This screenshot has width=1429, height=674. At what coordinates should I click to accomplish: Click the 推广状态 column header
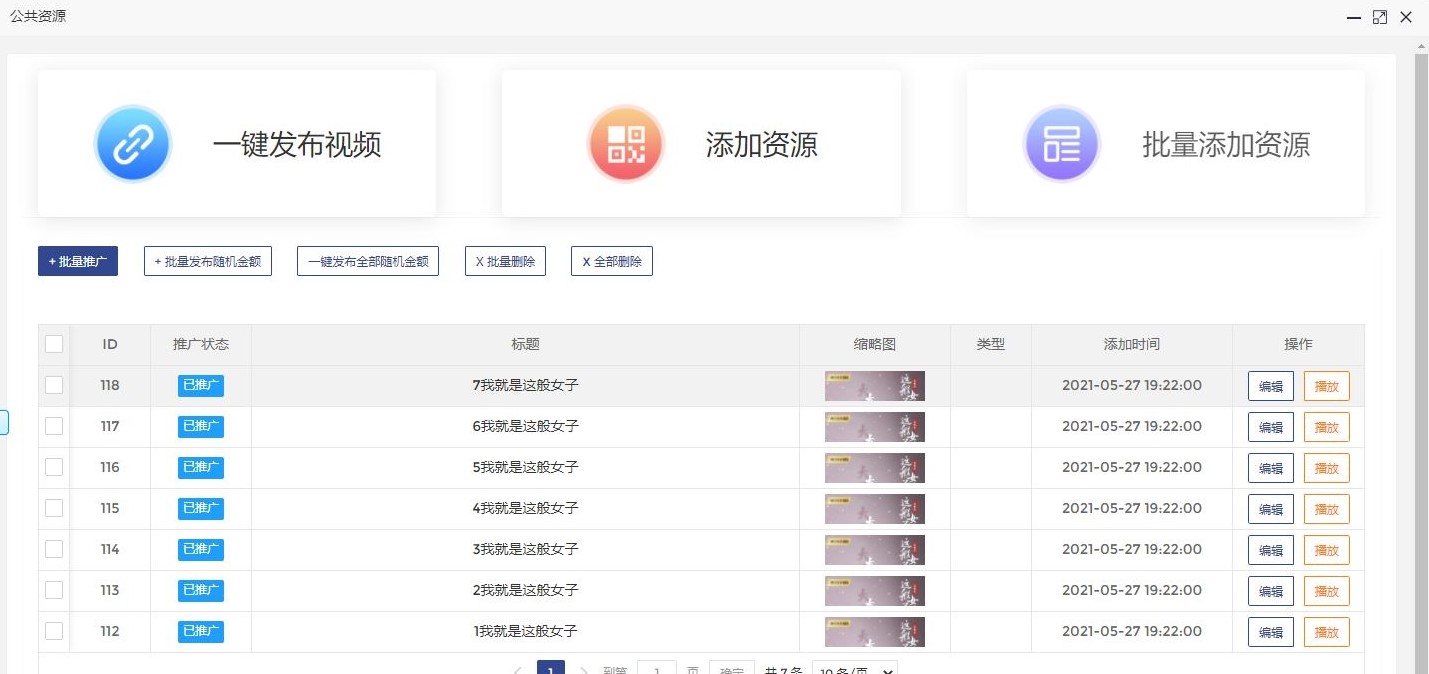point(199,344)
